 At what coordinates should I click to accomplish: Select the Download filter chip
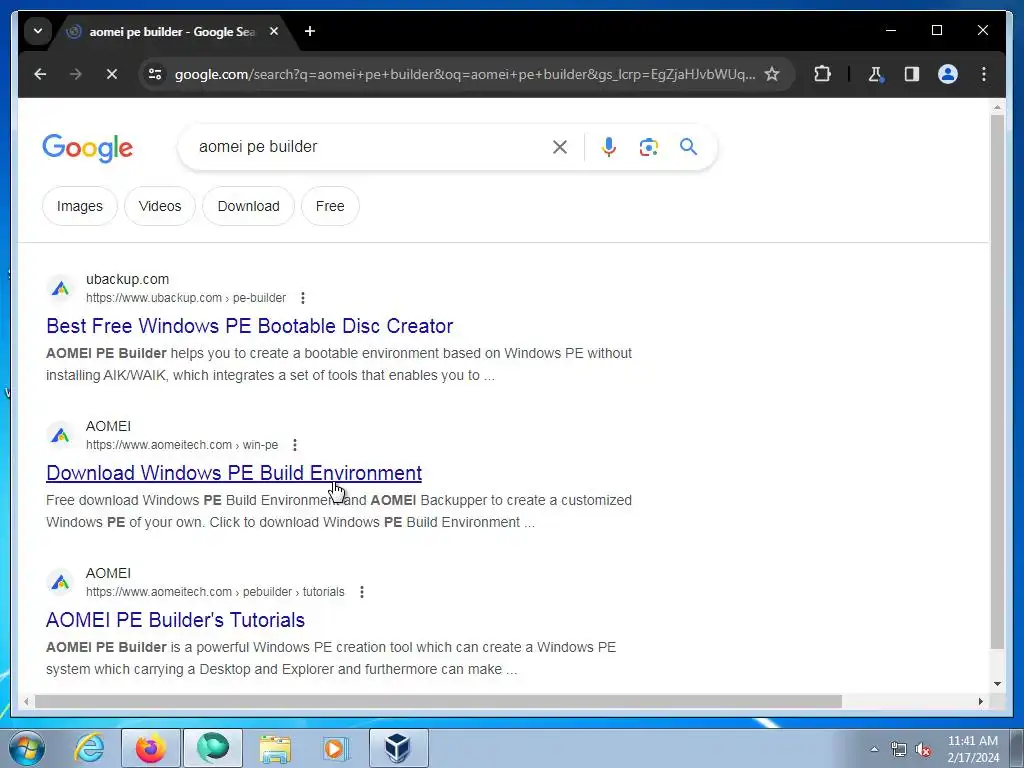pyautogui.click(x=248, y=206)
